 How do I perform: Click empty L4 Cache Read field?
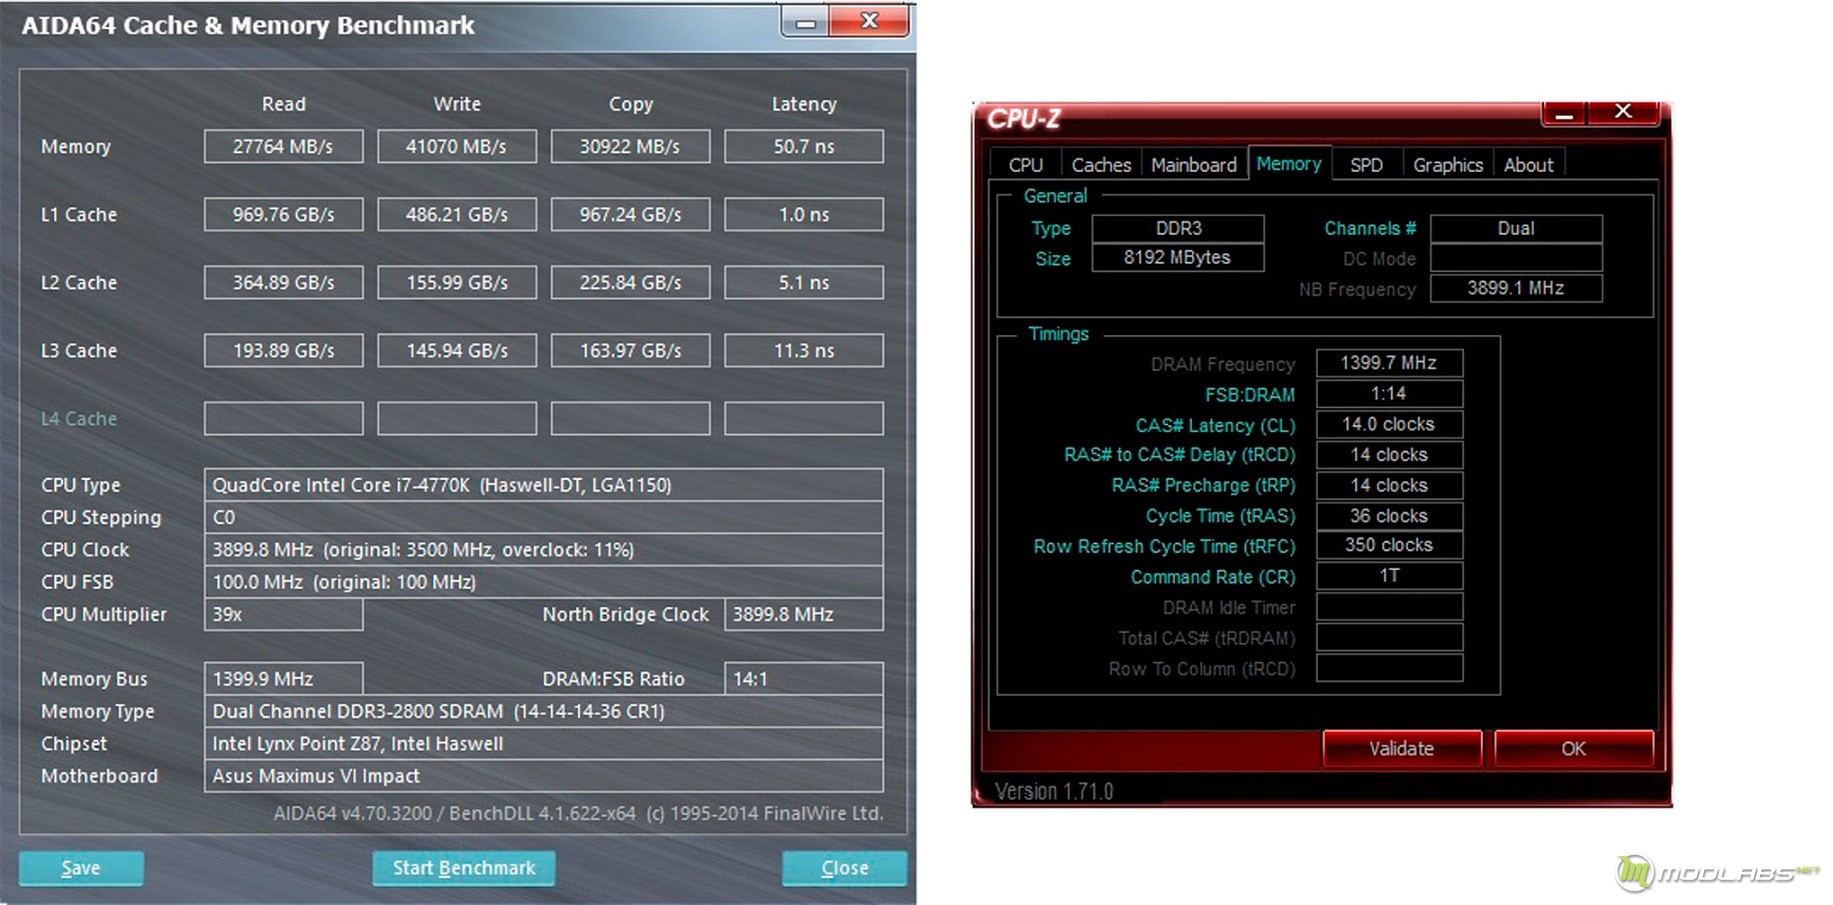tap(284, 418)
